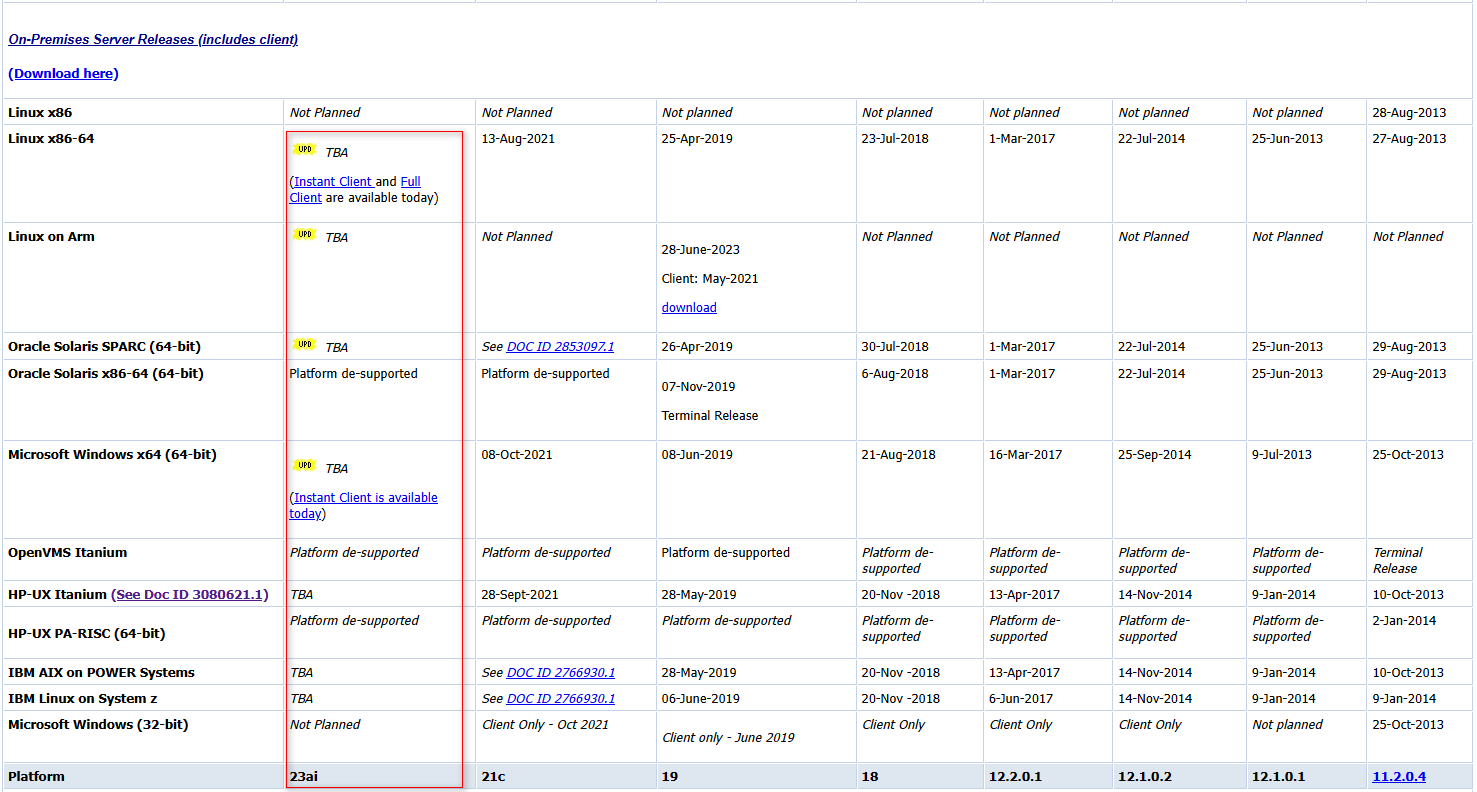This screenshot has width=1477, height=792.
Task: Click the 07-Nov-2019 date text
Action: 698,387
